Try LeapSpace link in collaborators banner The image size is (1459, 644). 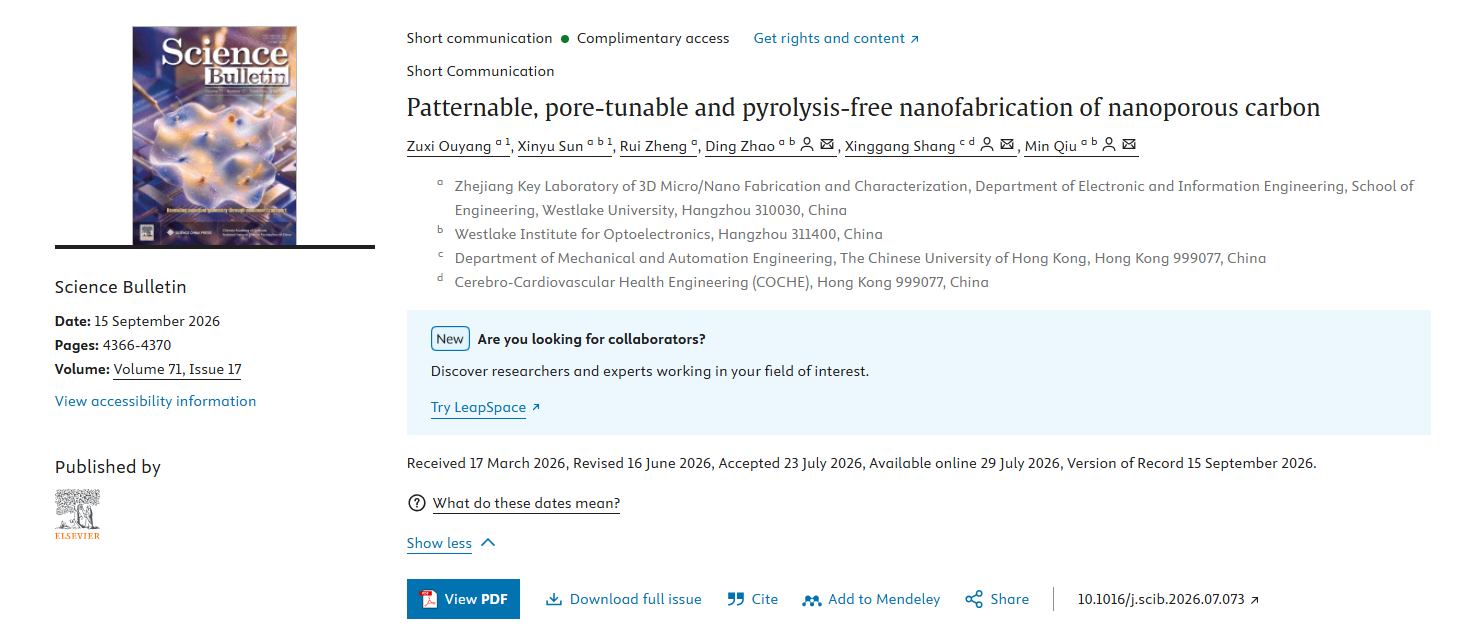(x=485, y=407)
